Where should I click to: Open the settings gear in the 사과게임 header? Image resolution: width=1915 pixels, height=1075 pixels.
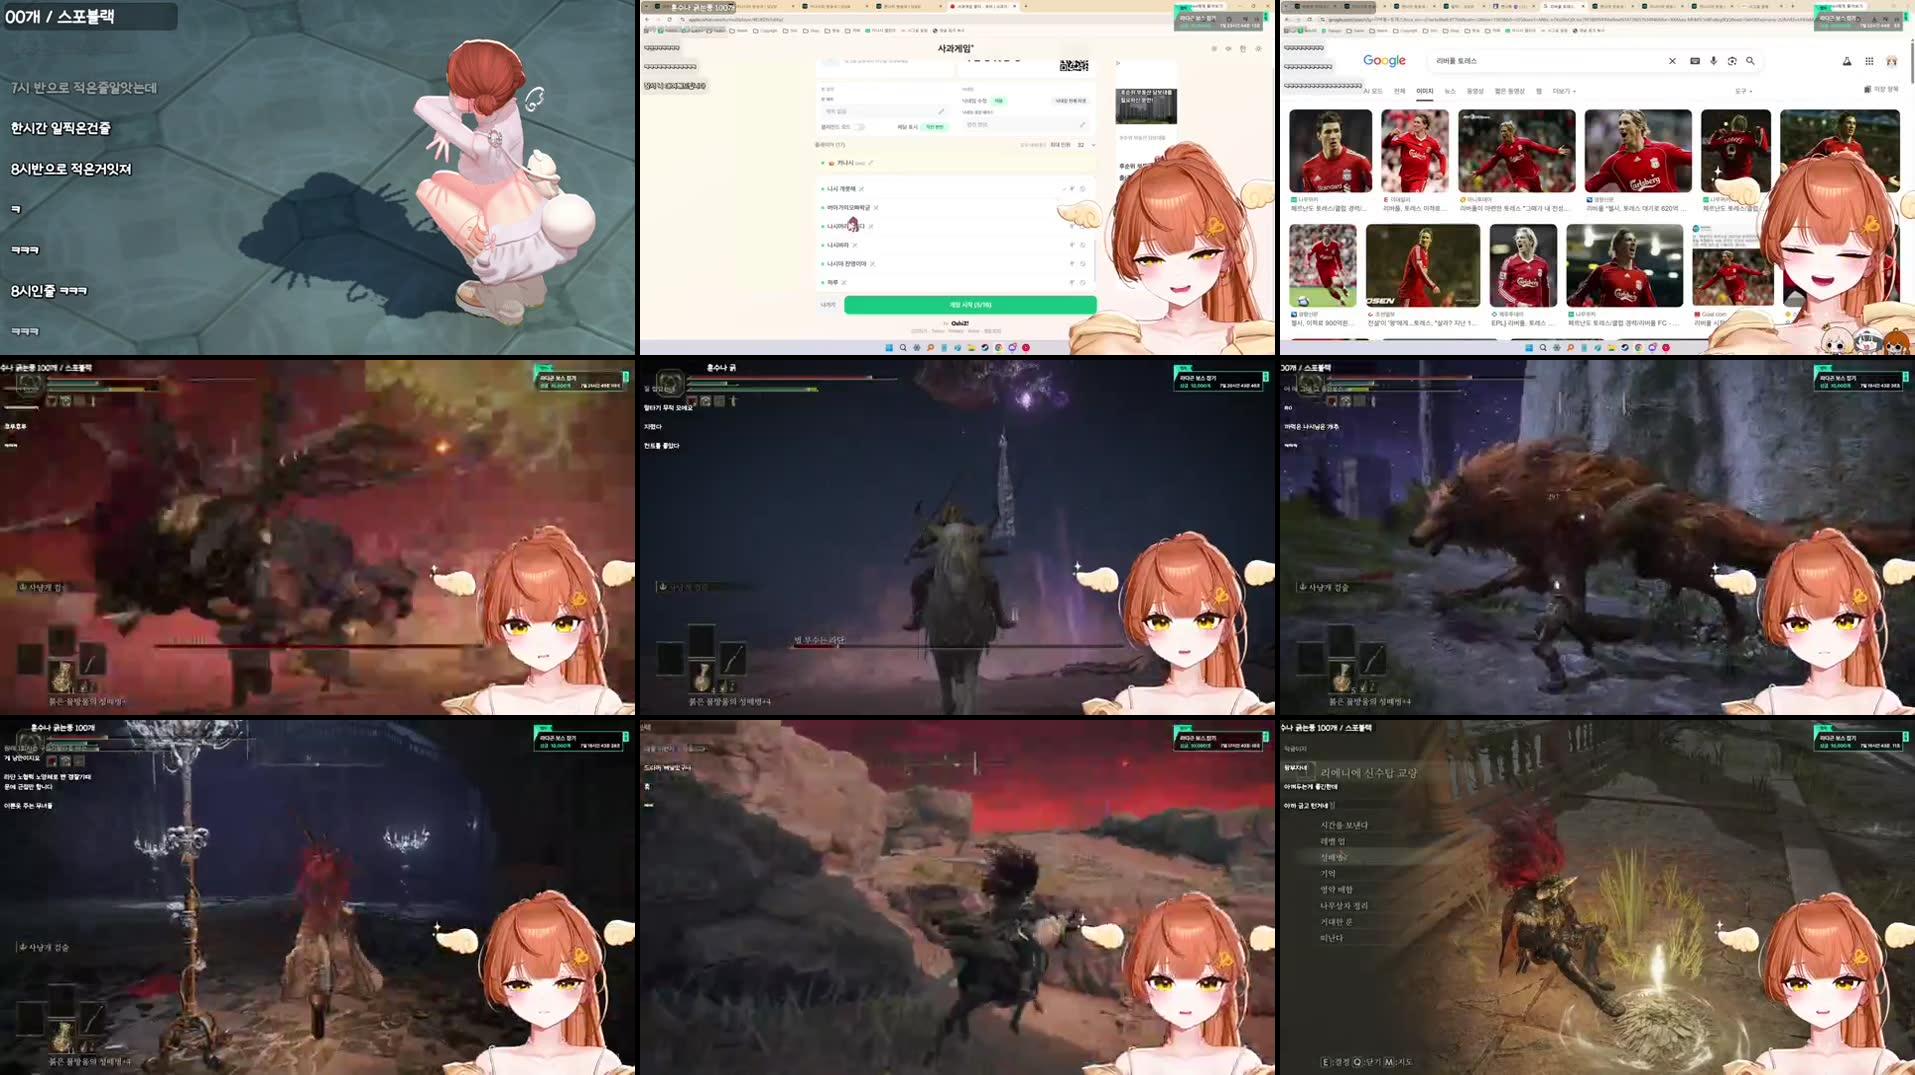coord(1259,48)
